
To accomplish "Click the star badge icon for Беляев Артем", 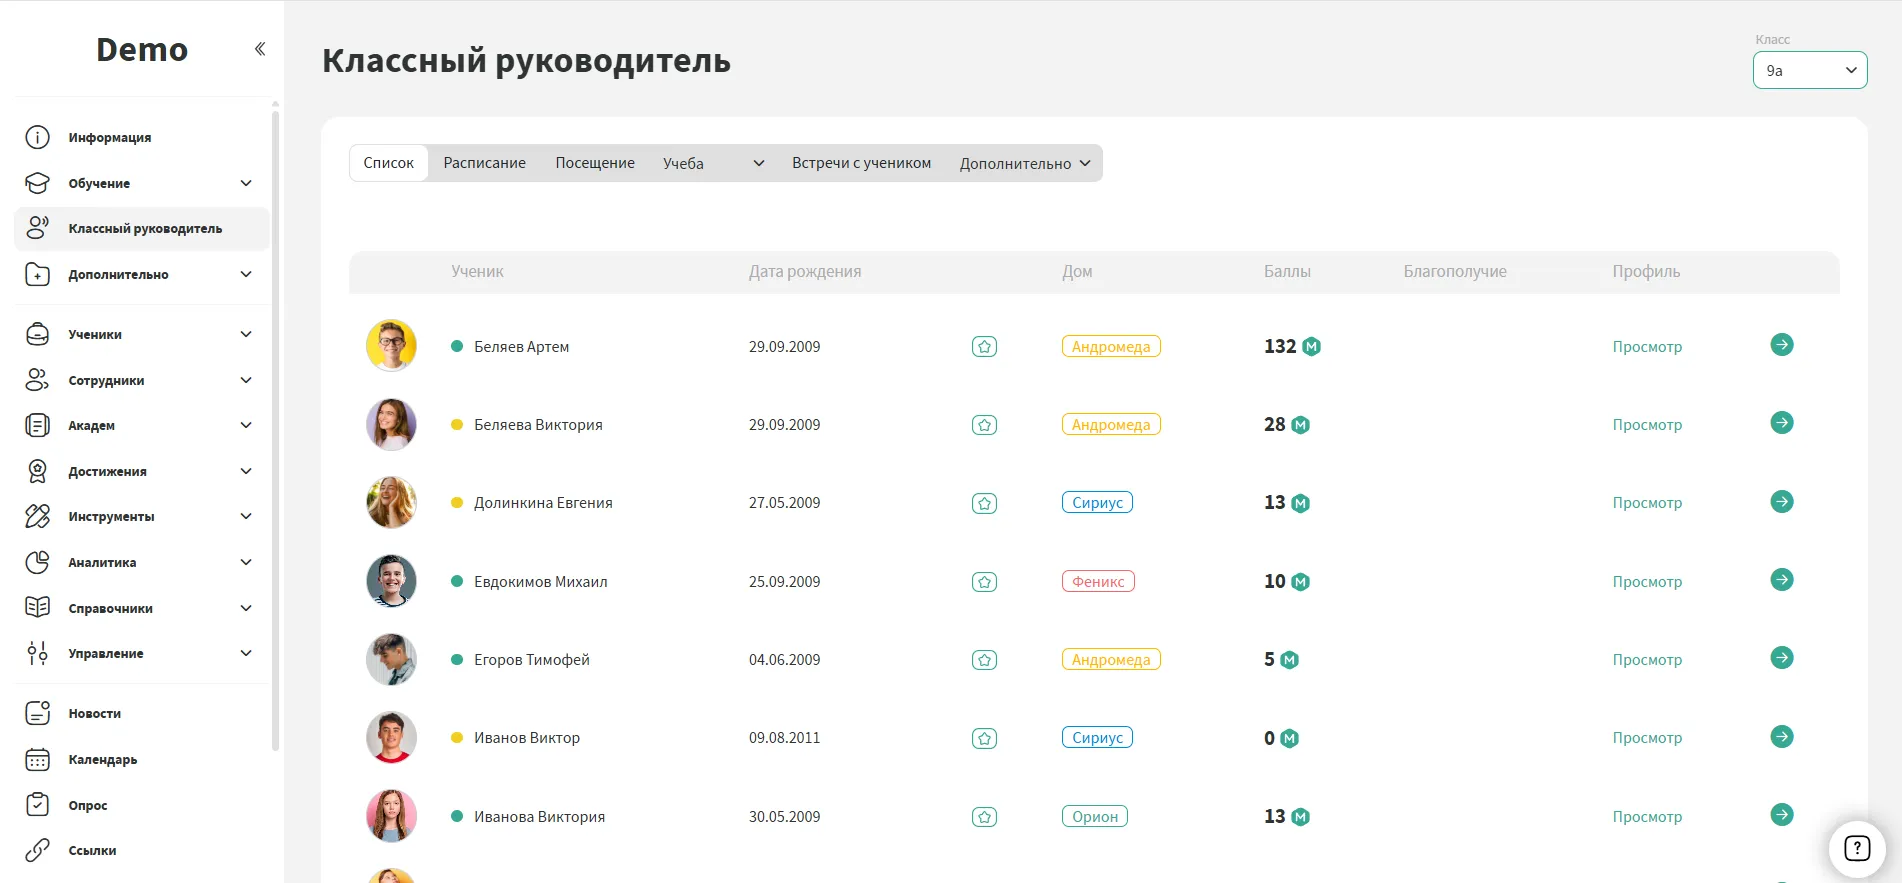I will coord(984,347).
